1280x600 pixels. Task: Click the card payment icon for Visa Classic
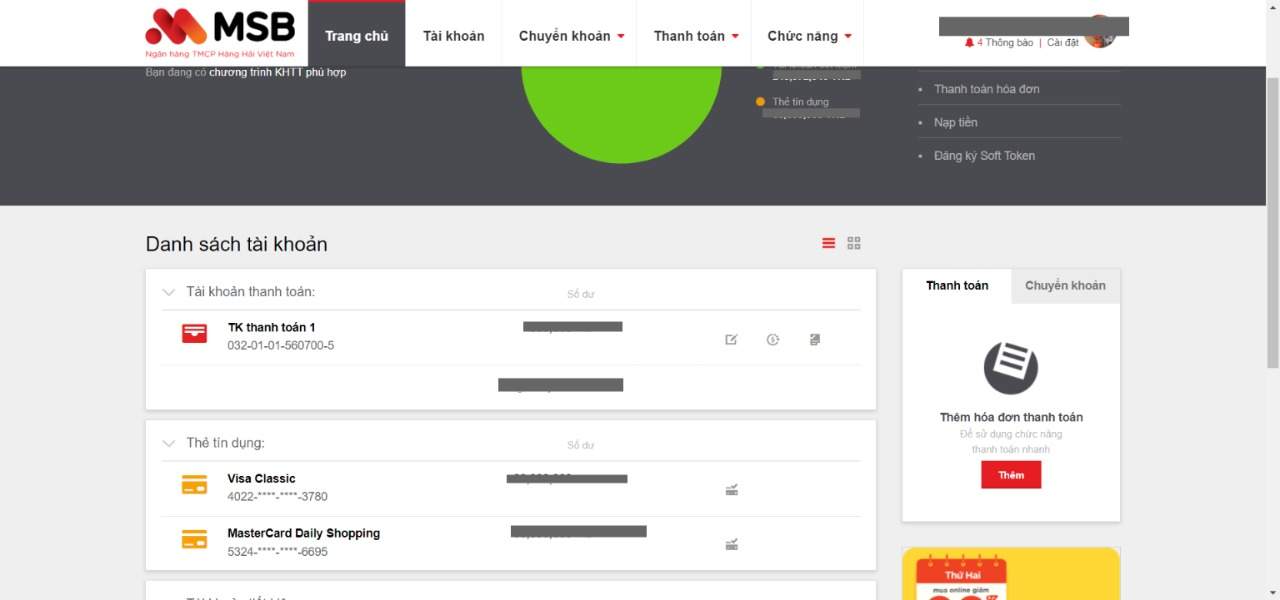pos(731,490)
